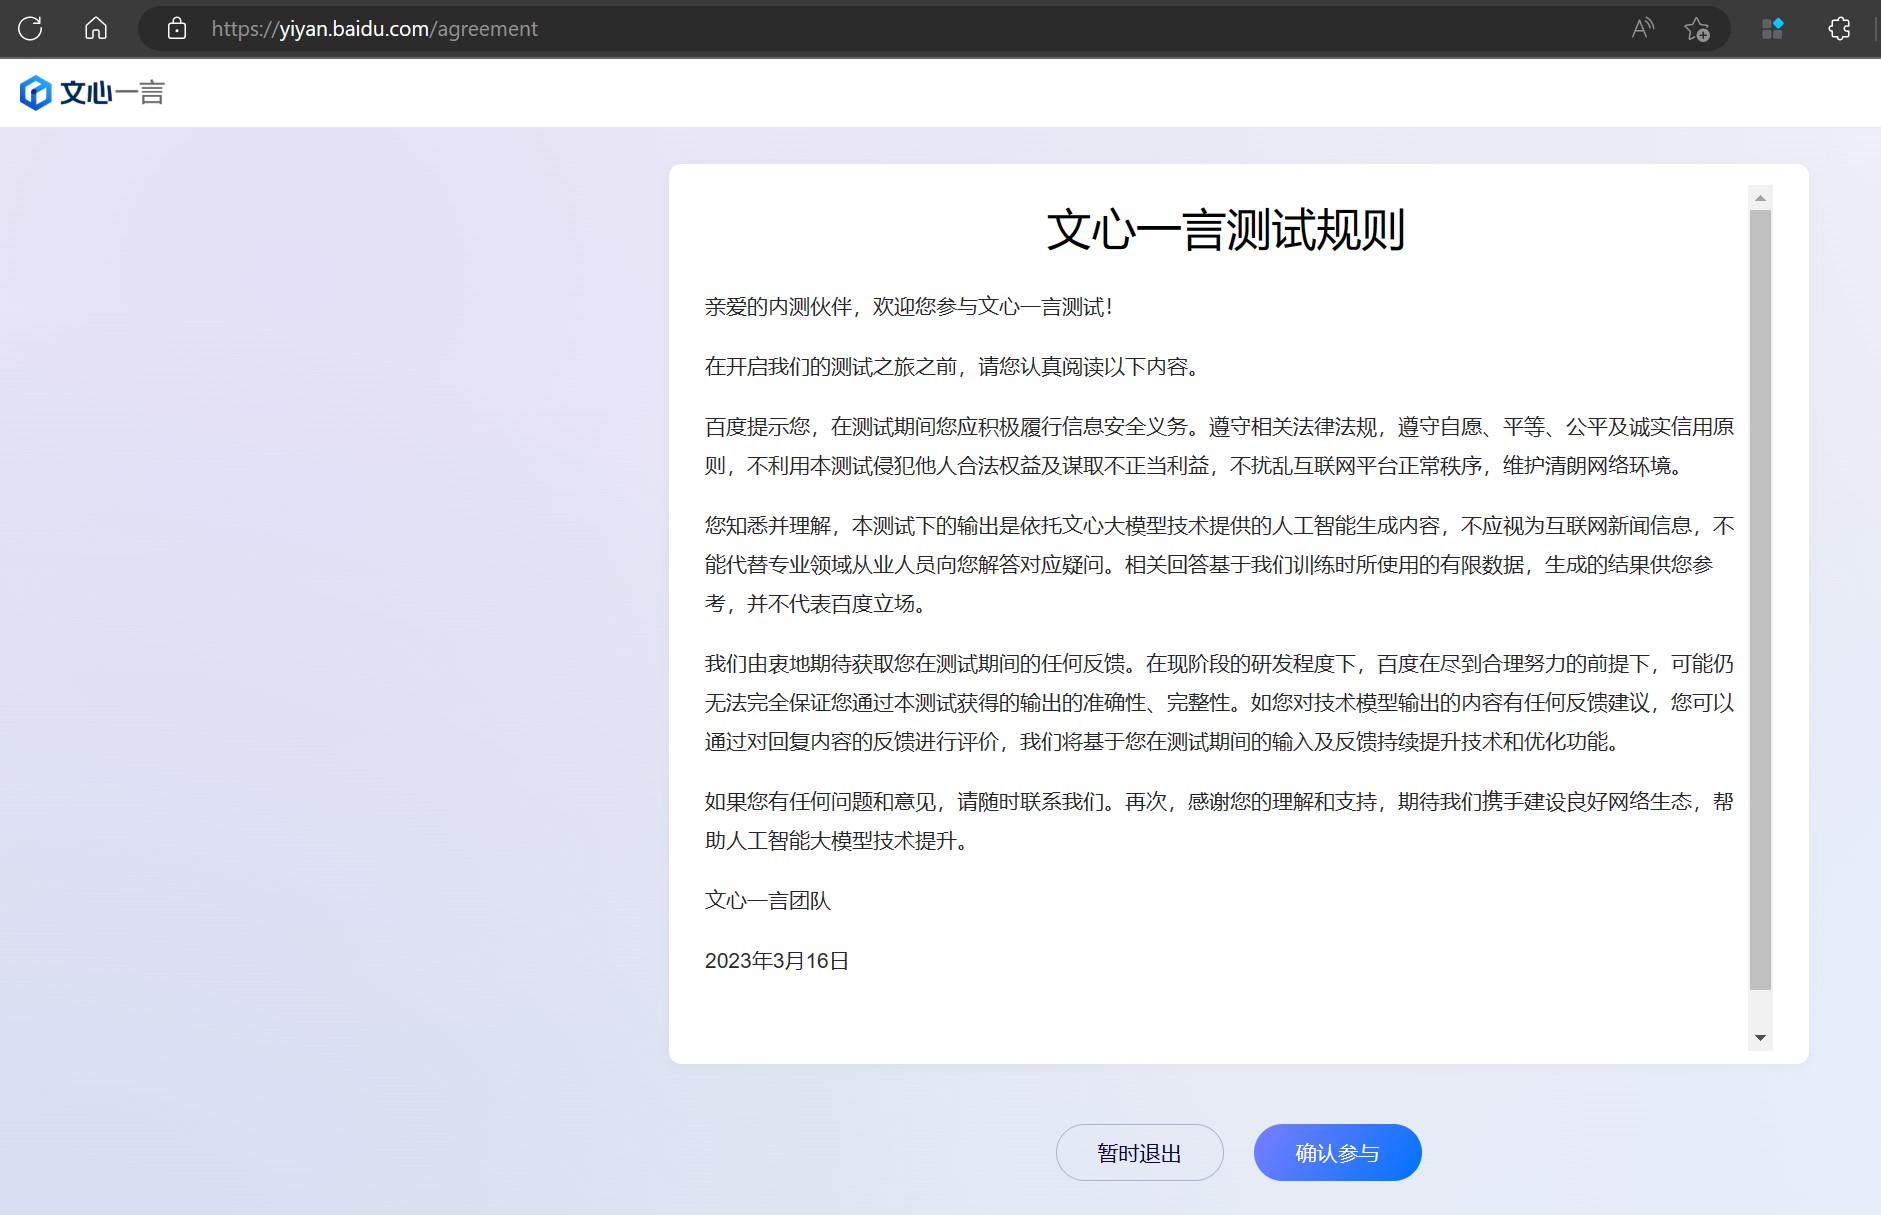Click the address bar URL yiyan.baidu.com/agreement

pos(374,29)
